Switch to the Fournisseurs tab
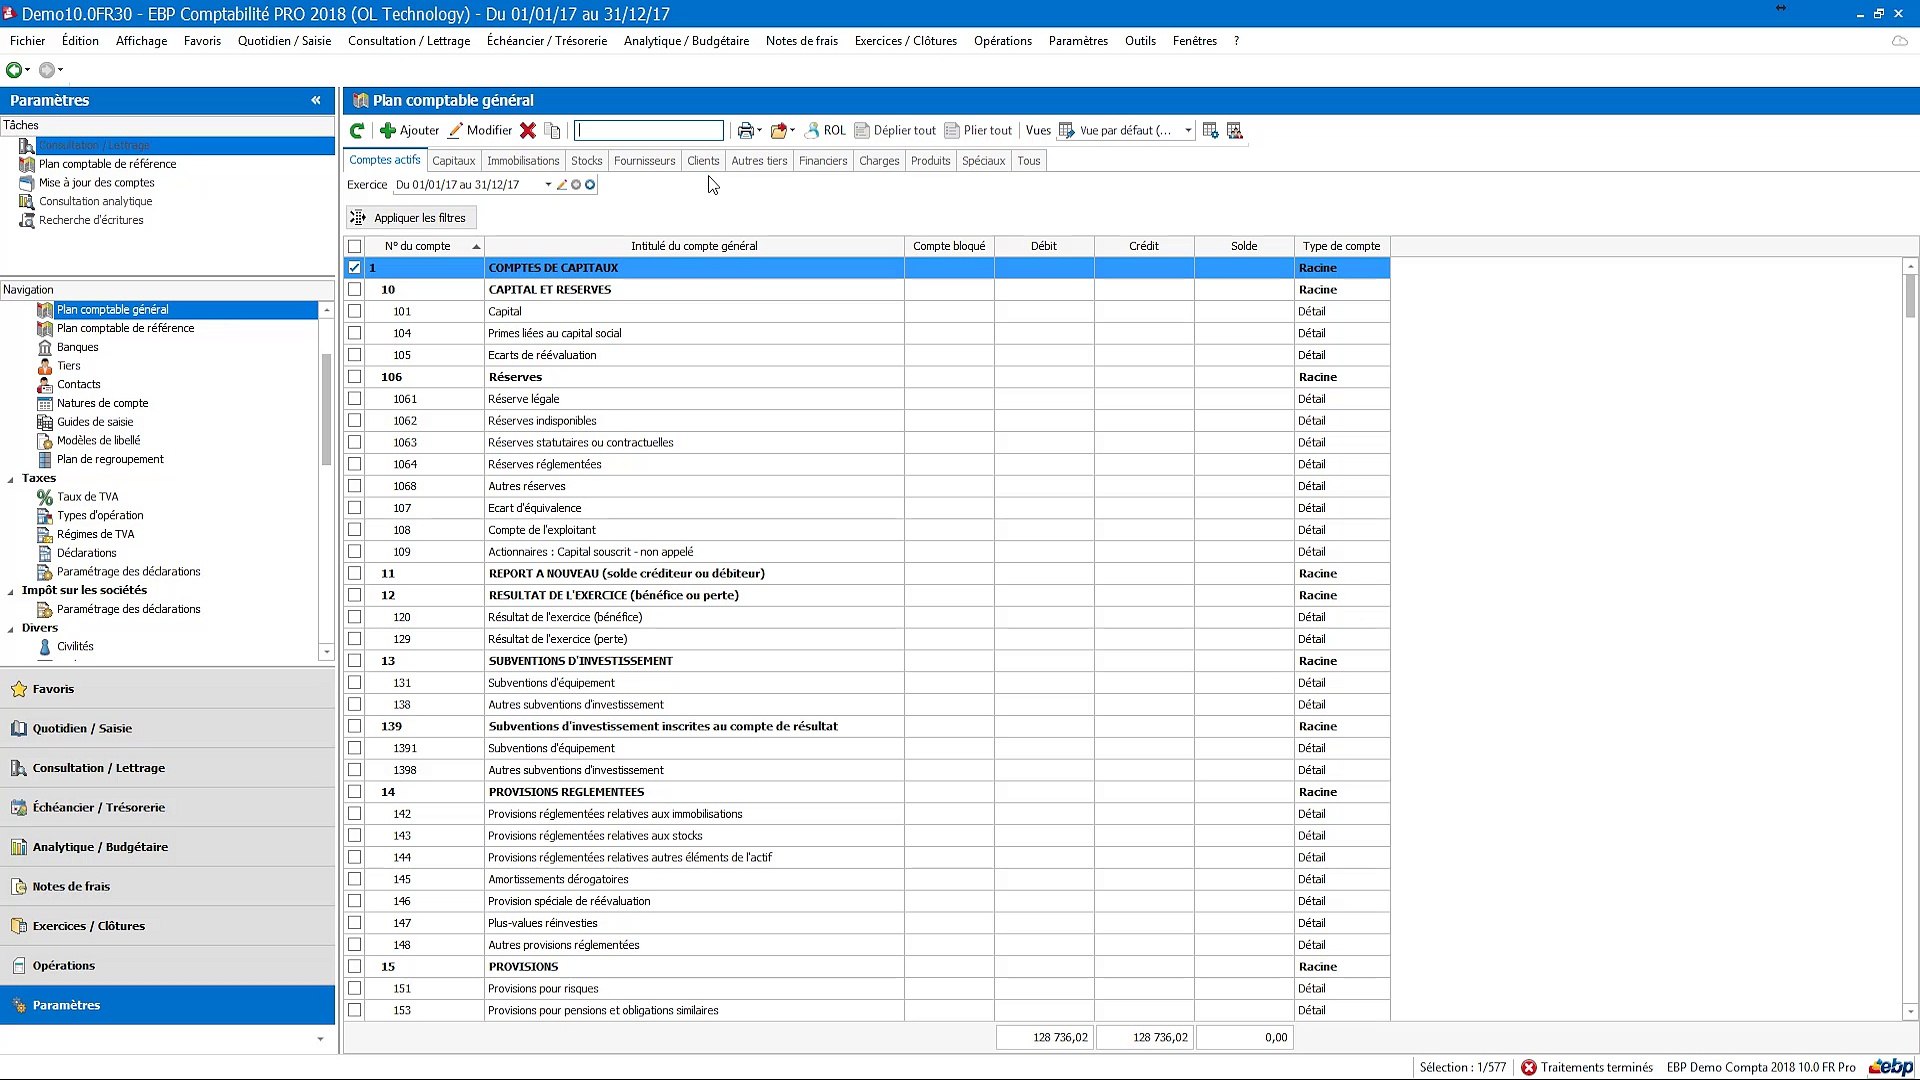Screen dimensions: 1920x1080 [644, 161]
